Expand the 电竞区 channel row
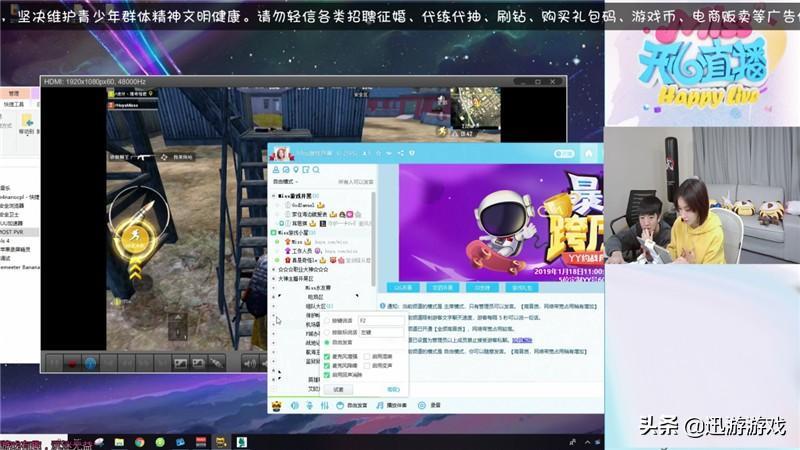Image resolution: width=800 pixels, height=450 pixels. coord(274,297)
